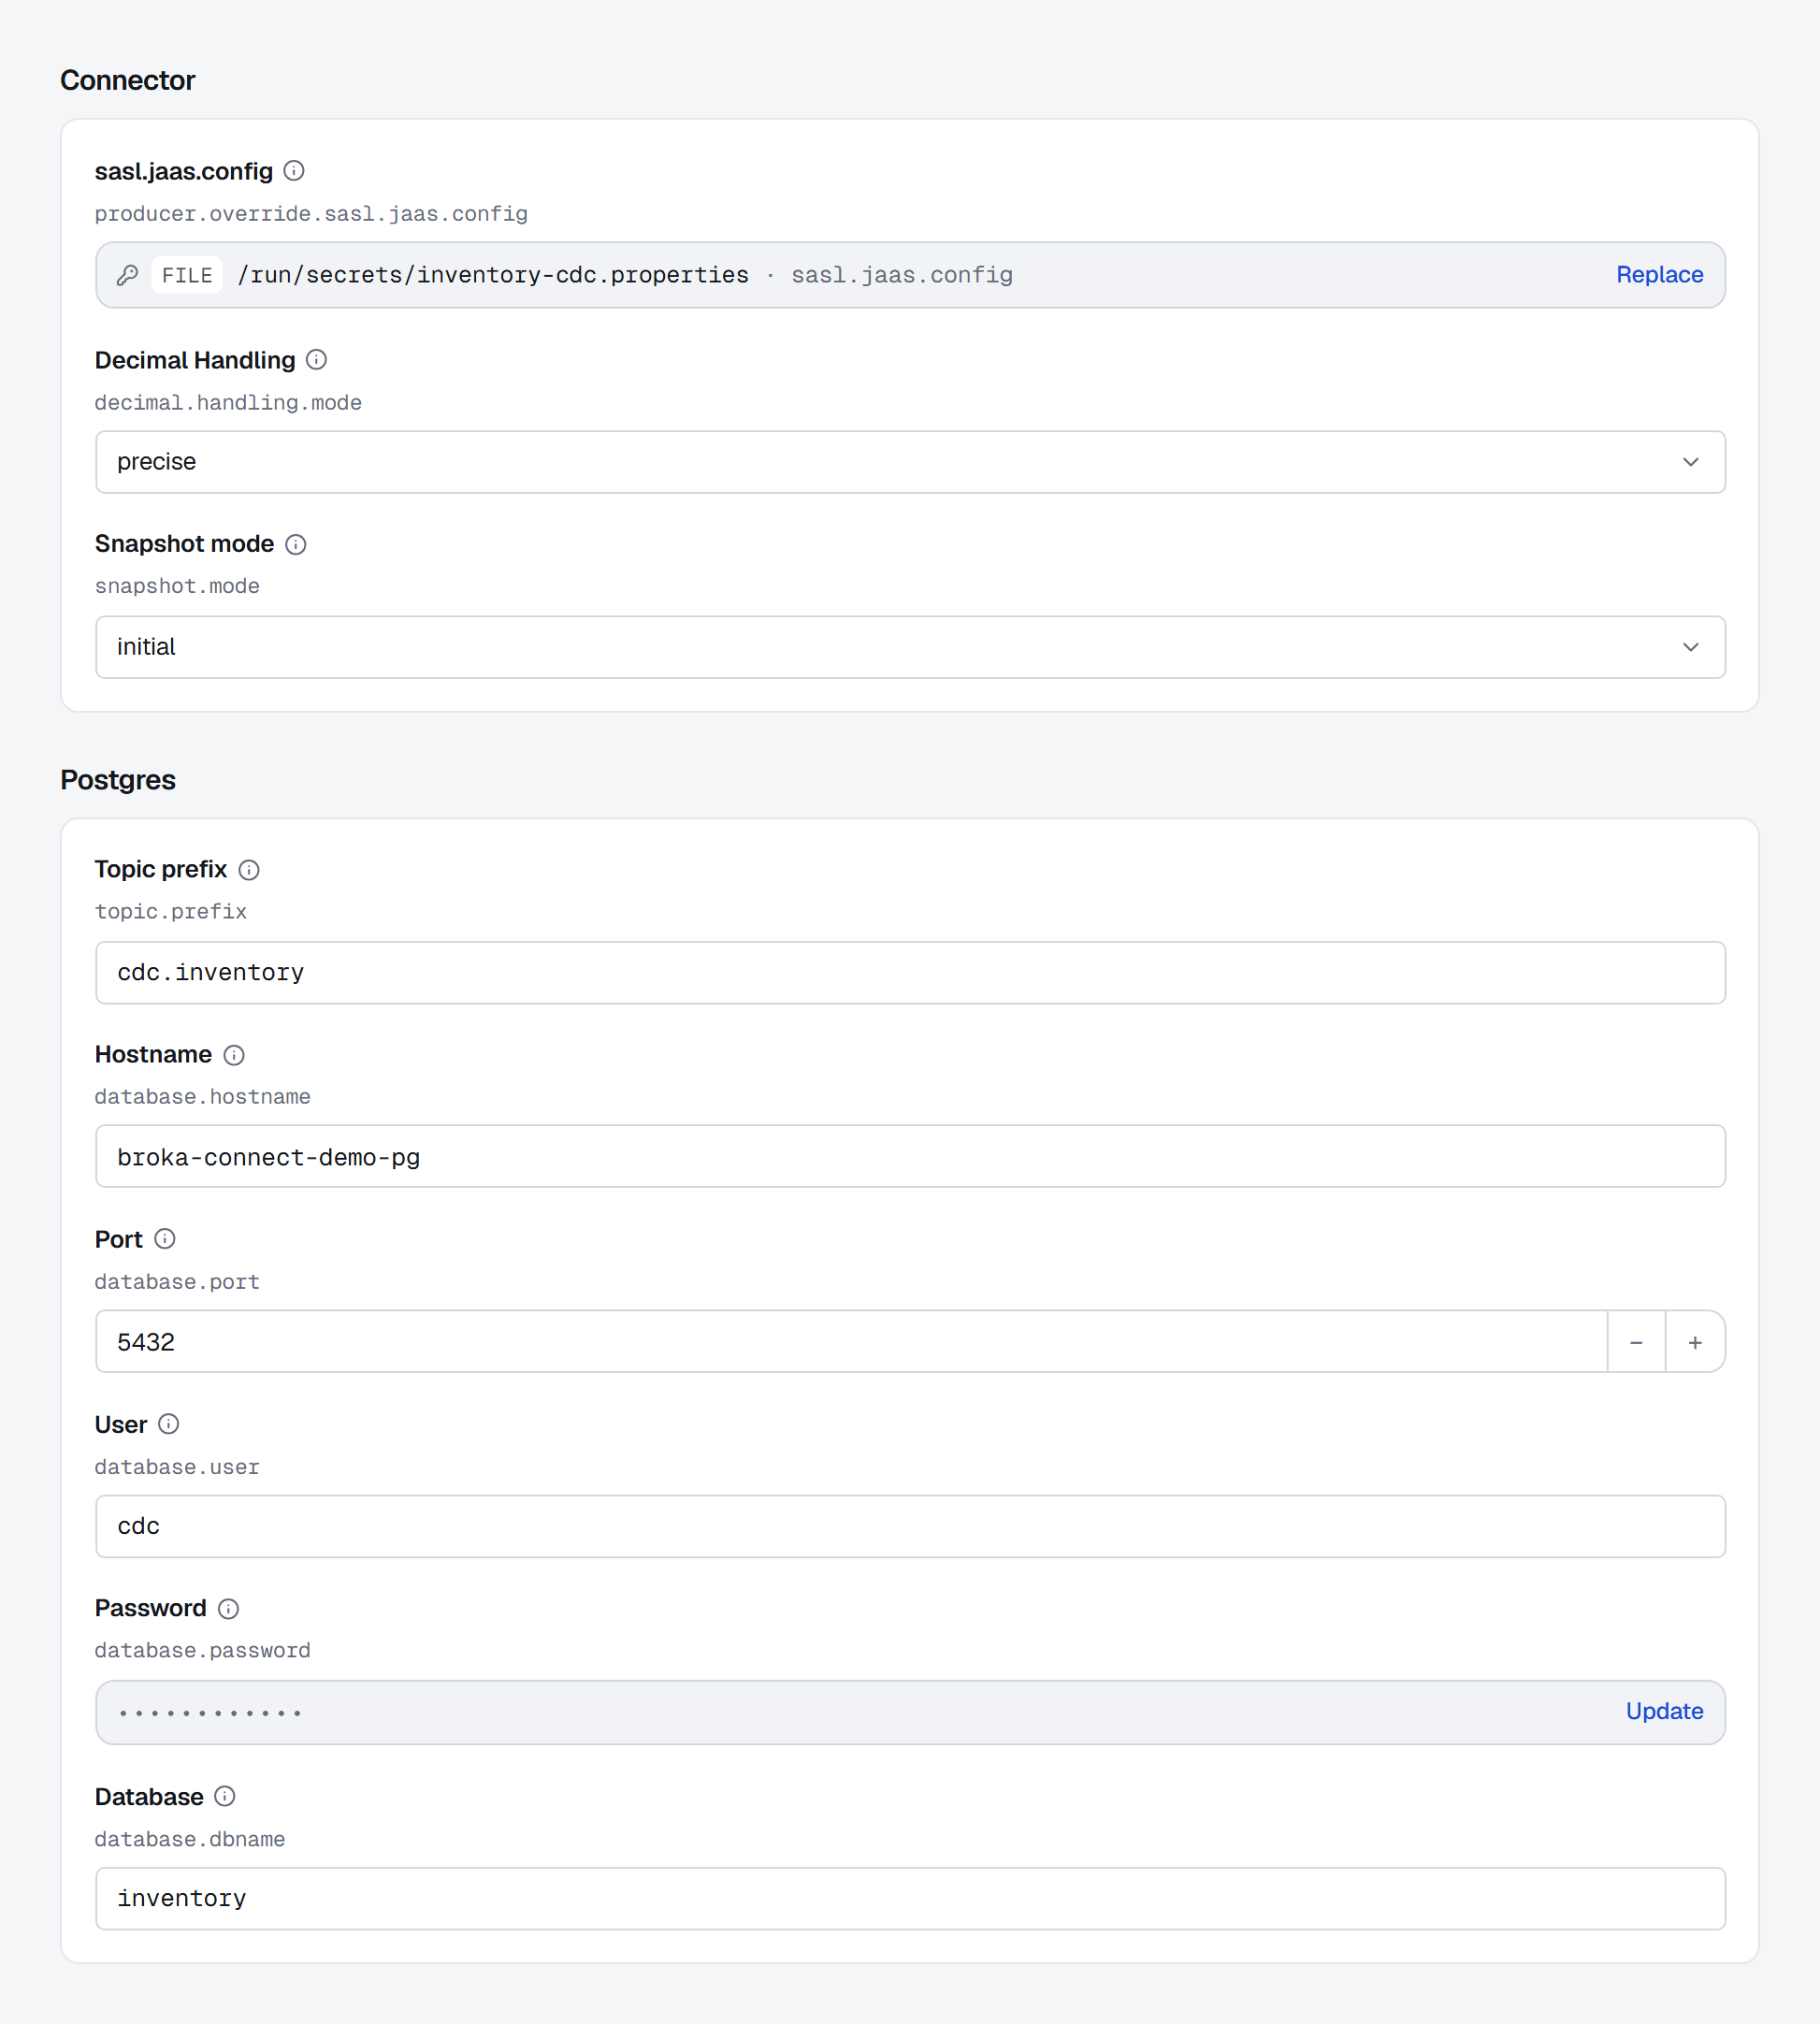Decrease the port number with minus

[x=1636, y=1342]
